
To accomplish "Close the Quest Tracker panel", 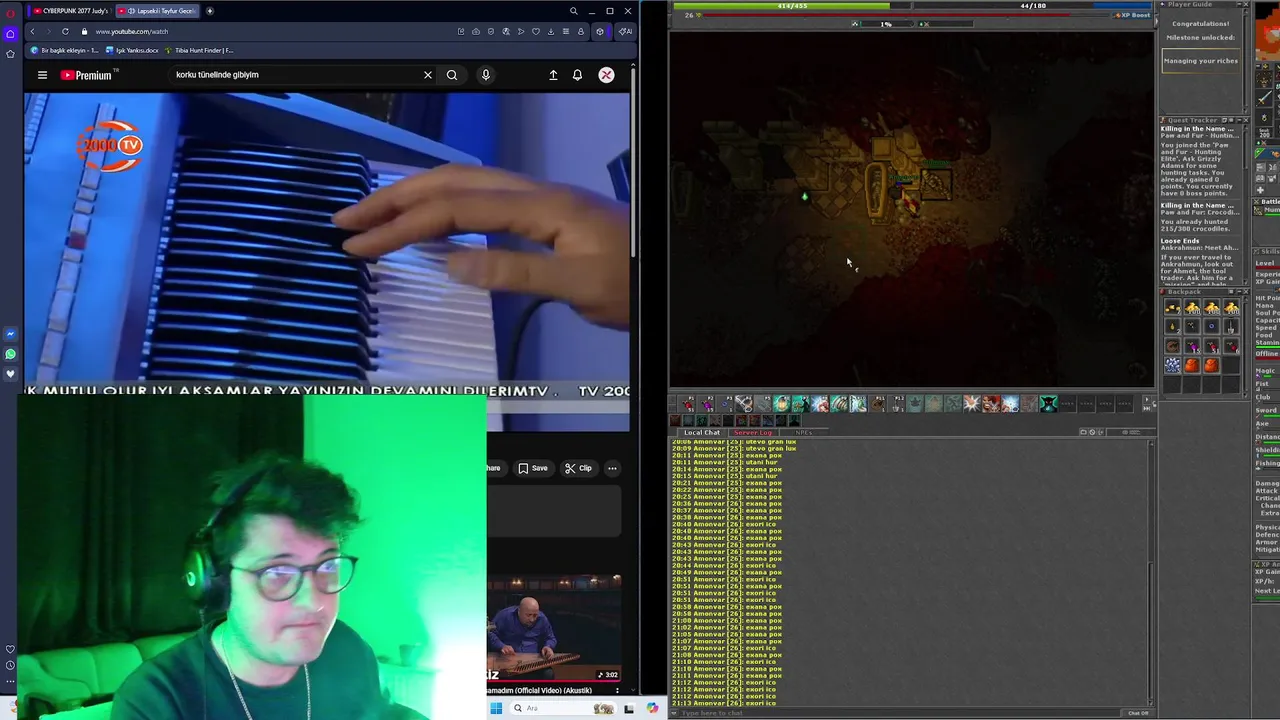I will [x=1245, y=120].
